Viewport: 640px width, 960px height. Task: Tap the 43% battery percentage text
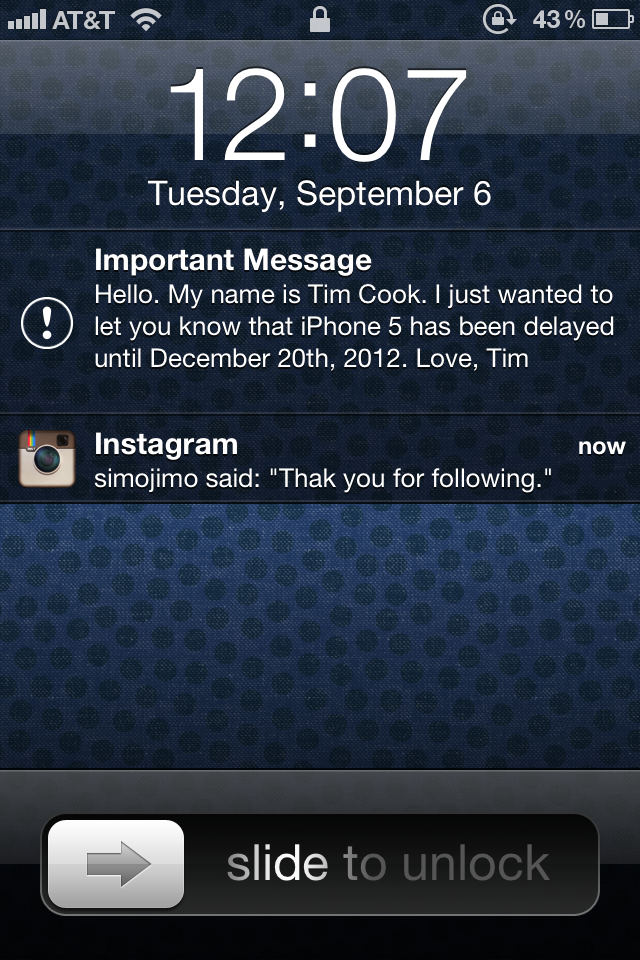point(559,20)
